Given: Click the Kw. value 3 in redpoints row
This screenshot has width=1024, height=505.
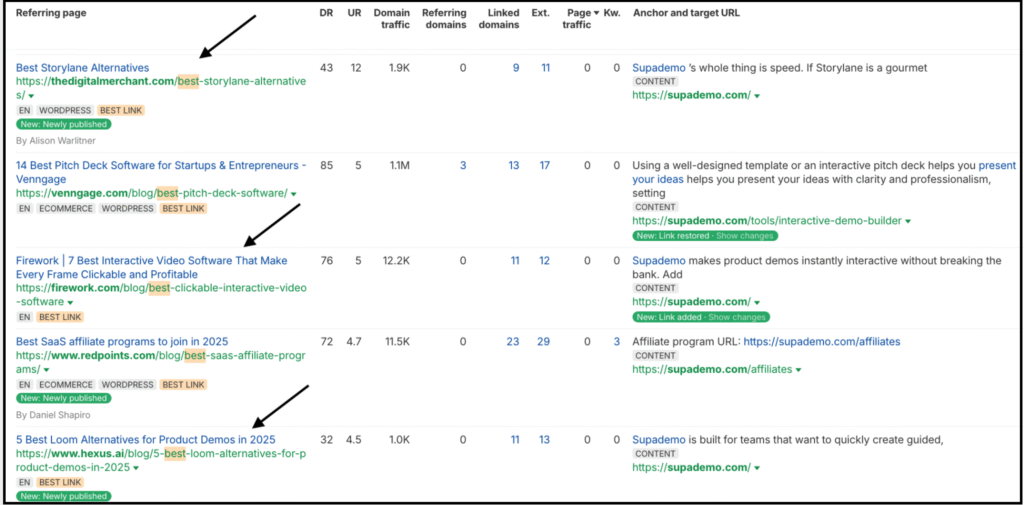Looking at the screenshot, I should pos(616,342).
